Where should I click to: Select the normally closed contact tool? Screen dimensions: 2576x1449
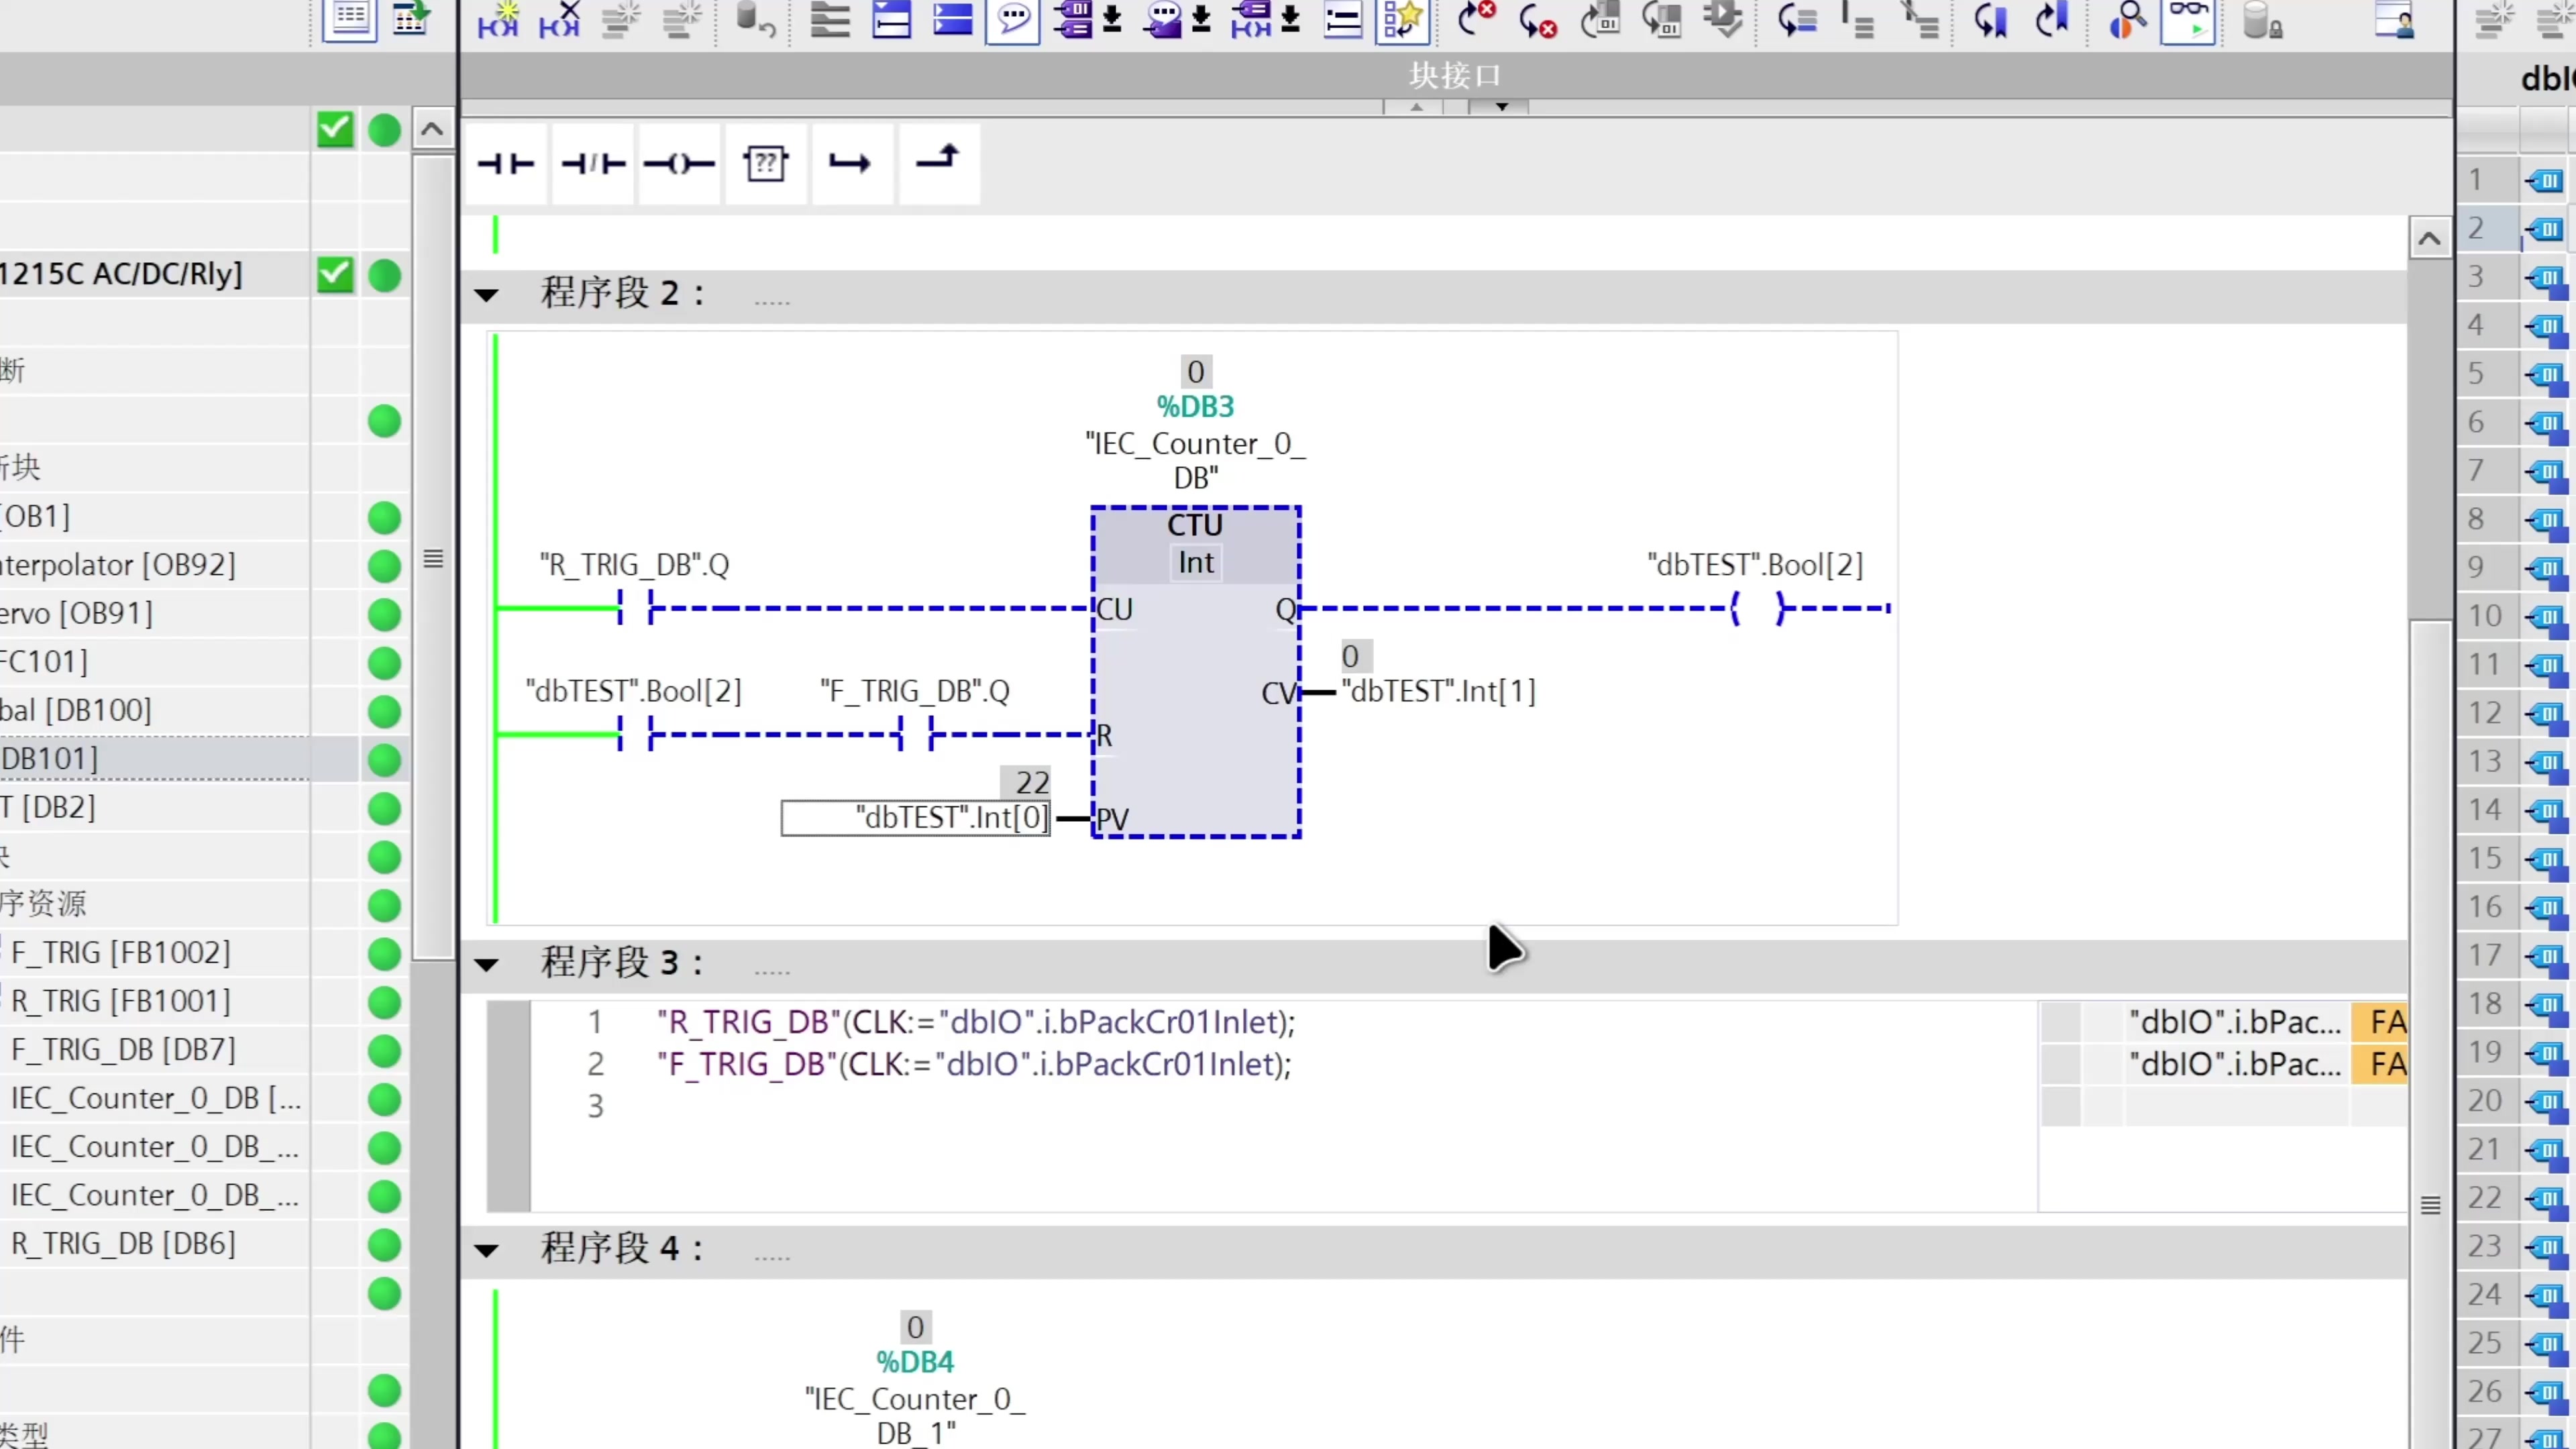(x=593, y=163)
